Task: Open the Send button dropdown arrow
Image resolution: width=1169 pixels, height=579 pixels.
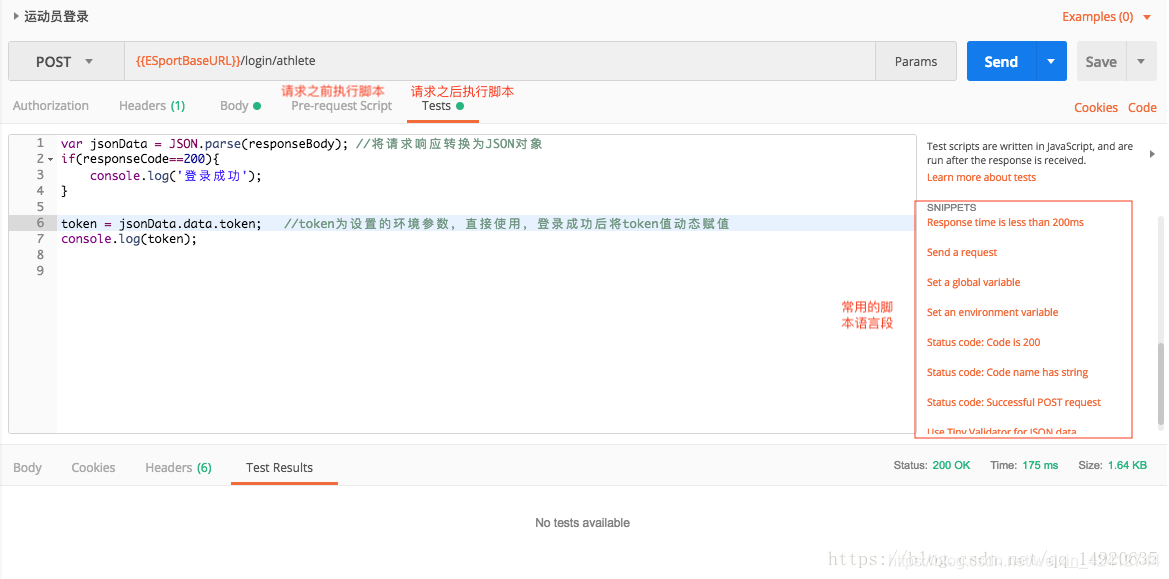Action: 1051,62
